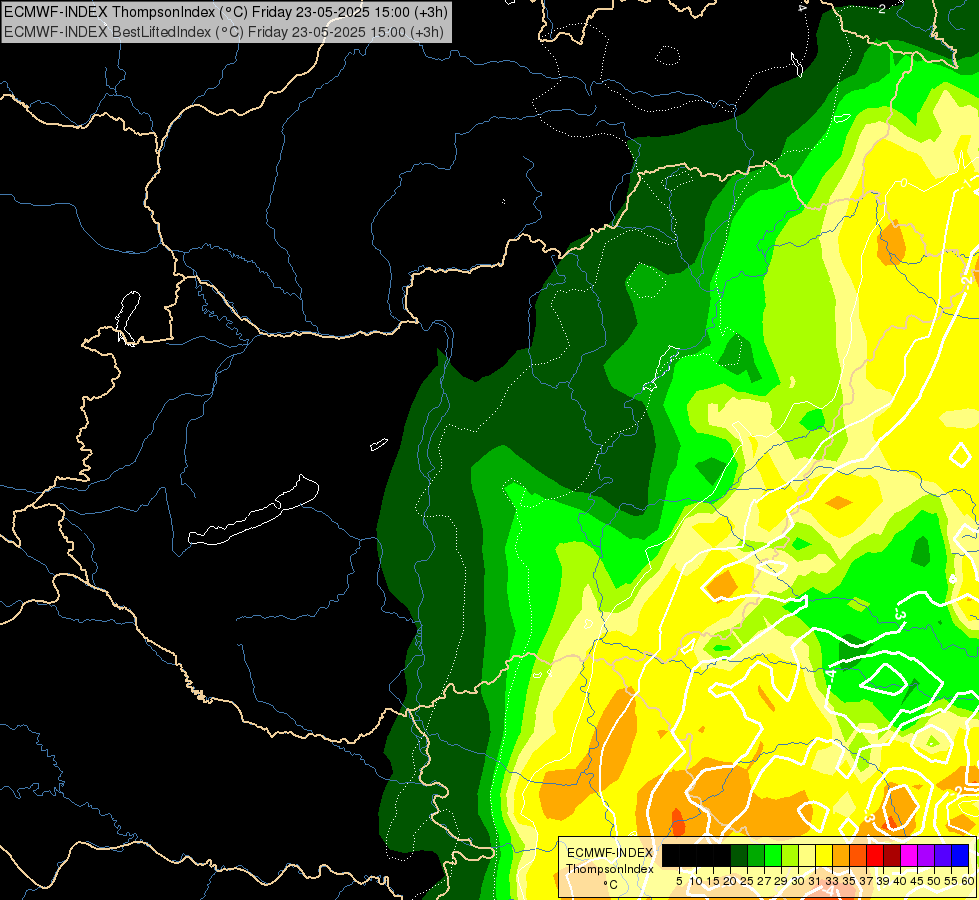Click the legend tick value '10'
The image size is (979, 900).
tap(696, 881)
